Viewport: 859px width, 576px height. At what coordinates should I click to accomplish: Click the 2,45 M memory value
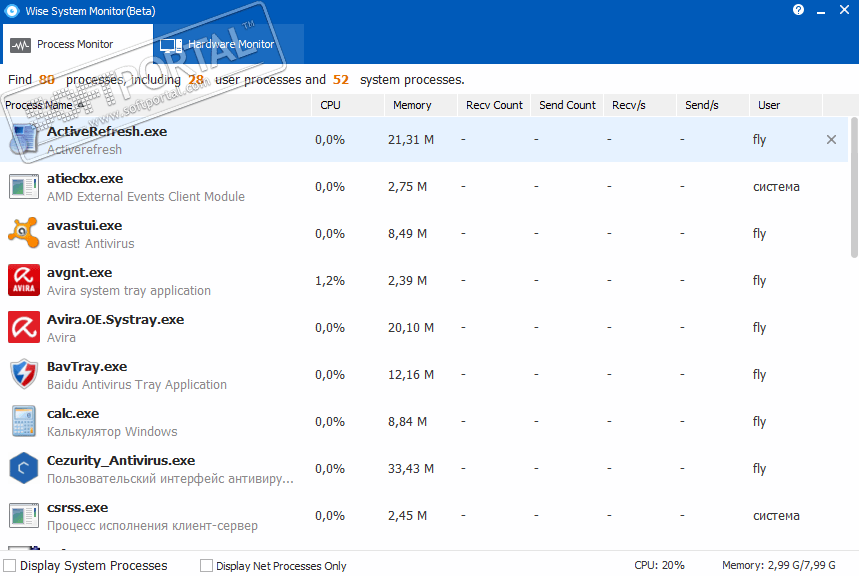tap(407, 516)
